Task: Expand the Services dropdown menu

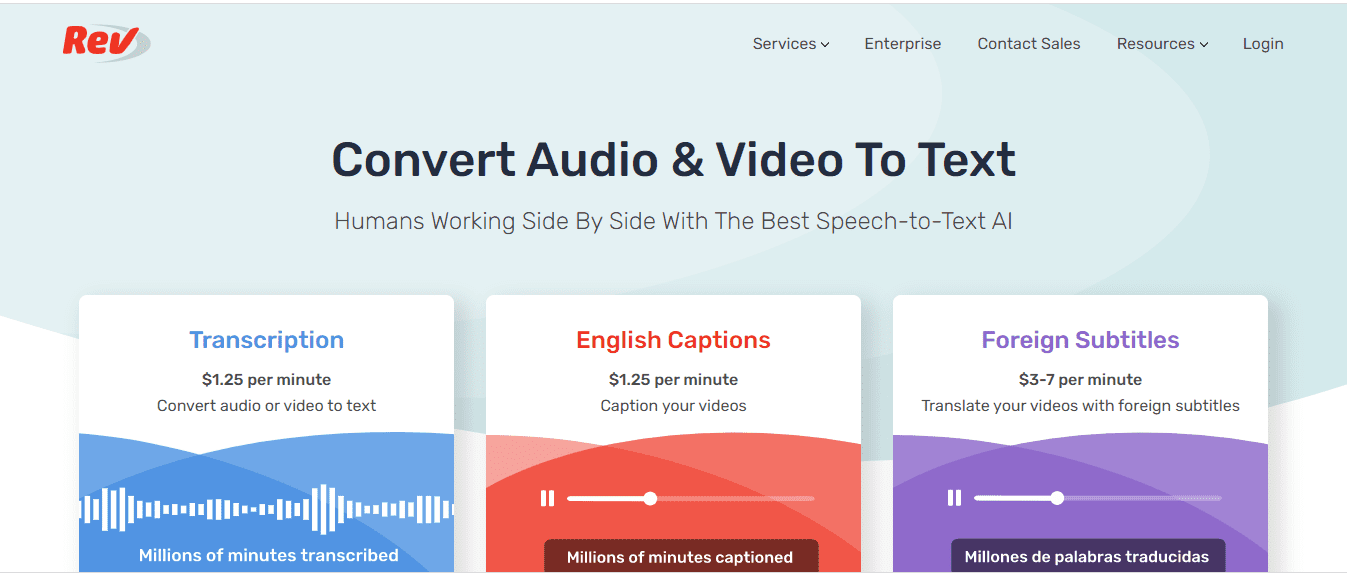Action: [791, 44]
